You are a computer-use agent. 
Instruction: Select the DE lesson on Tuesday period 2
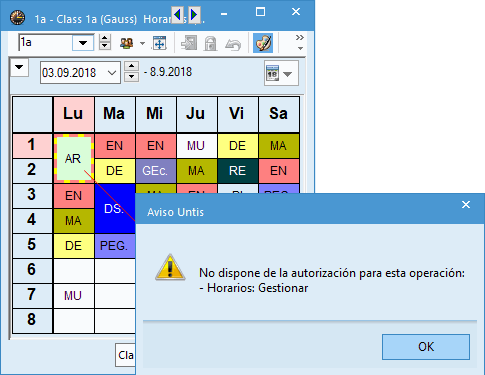[x=115, y=171]
